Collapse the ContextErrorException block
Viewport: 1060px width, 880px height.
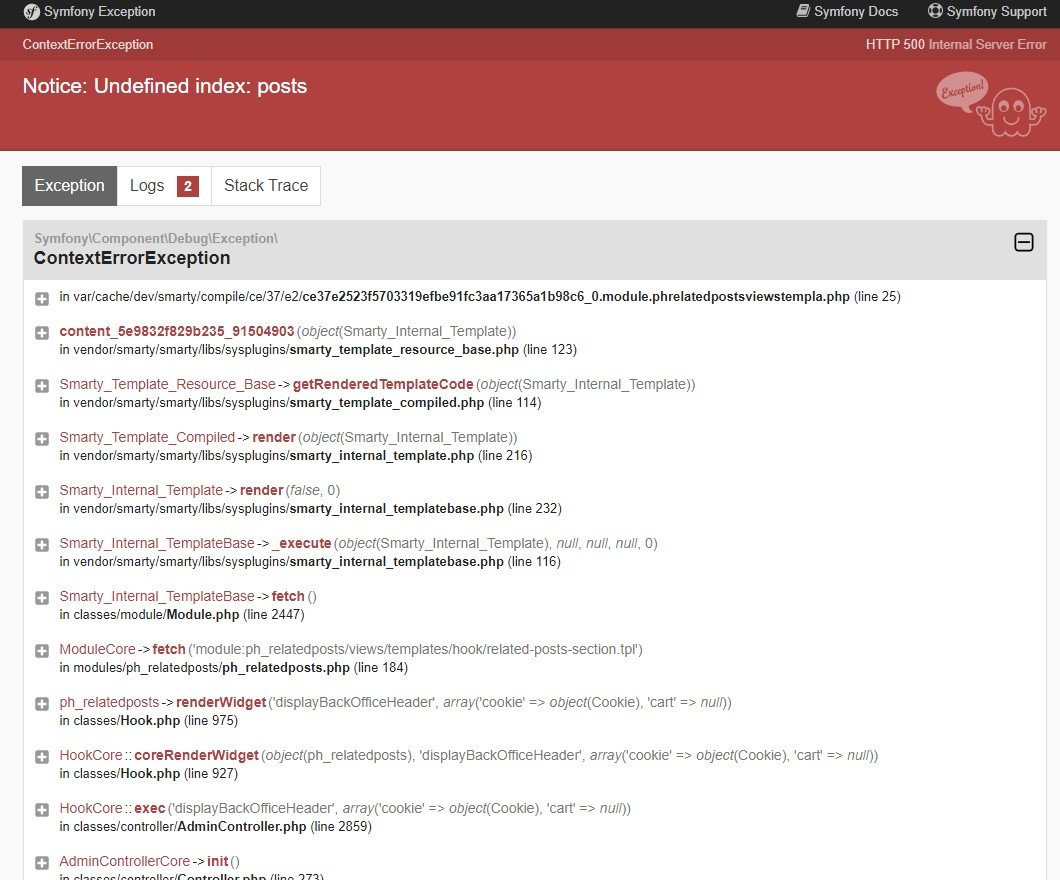tap(1023, 242)
